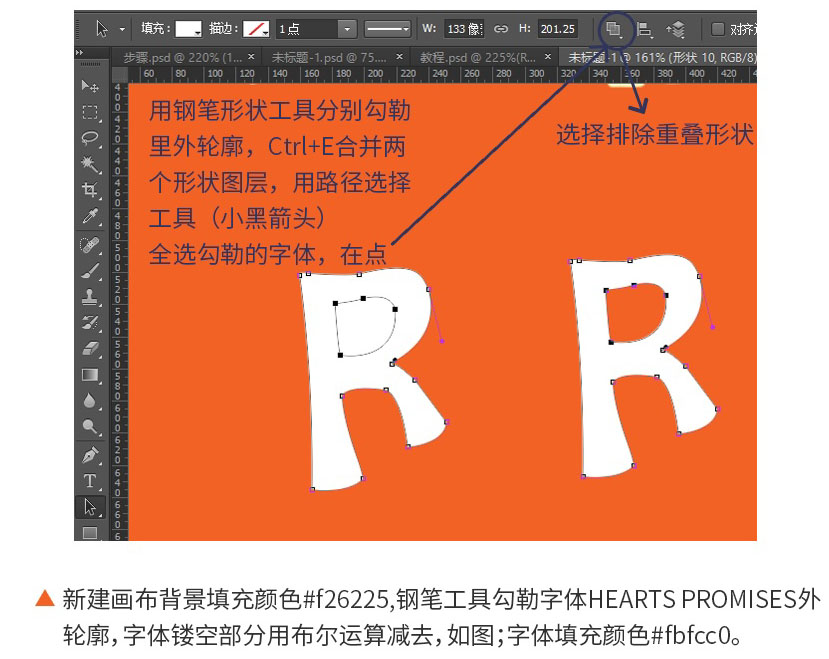Open the path alignment options icon
This screenshot has width=829, height=659.
(x=643, y=29)
